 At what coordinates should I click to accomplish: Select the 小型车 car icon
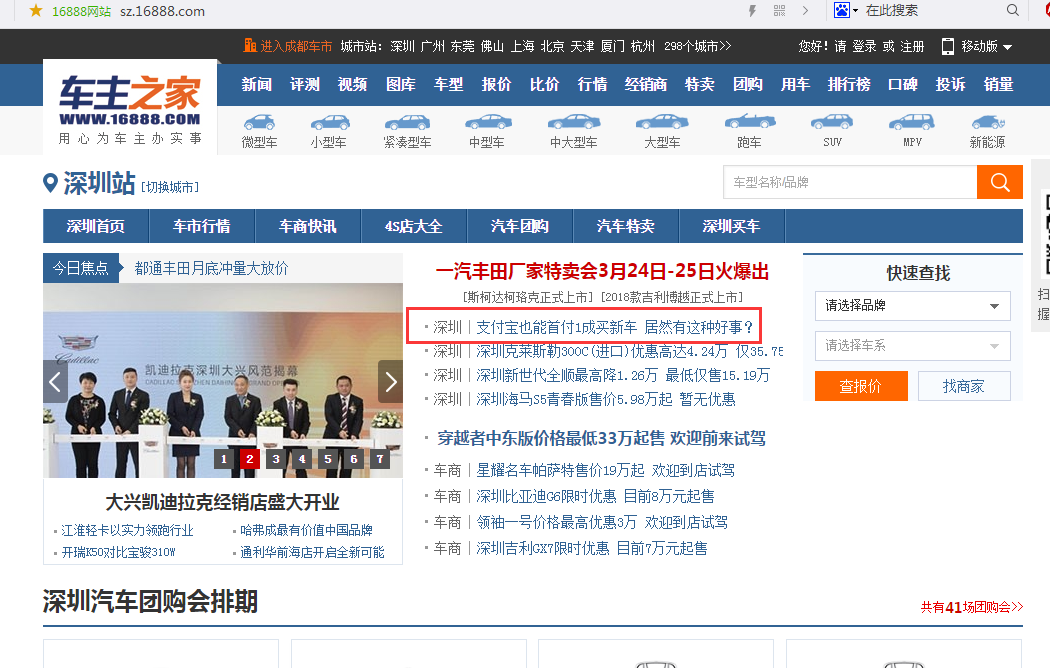(329, 122)
